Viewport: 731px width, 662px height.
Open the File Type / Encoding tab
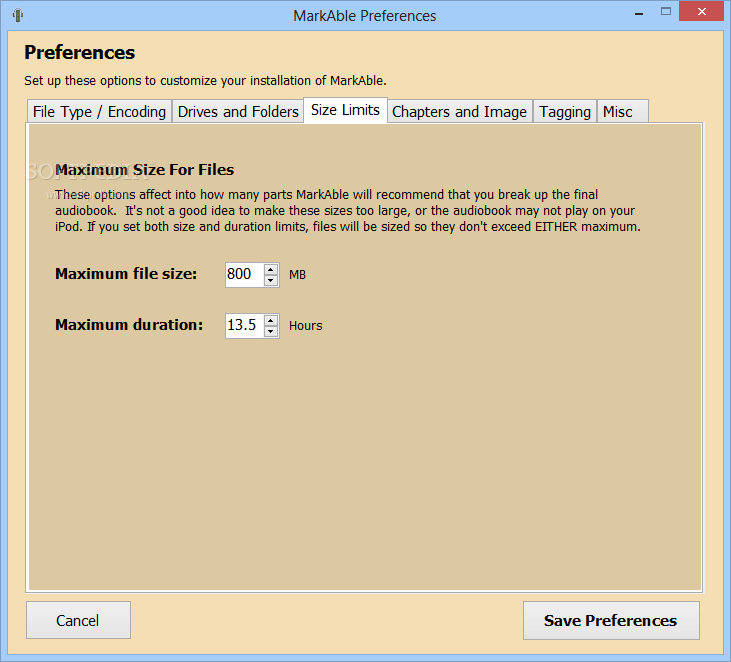point(99,111)
